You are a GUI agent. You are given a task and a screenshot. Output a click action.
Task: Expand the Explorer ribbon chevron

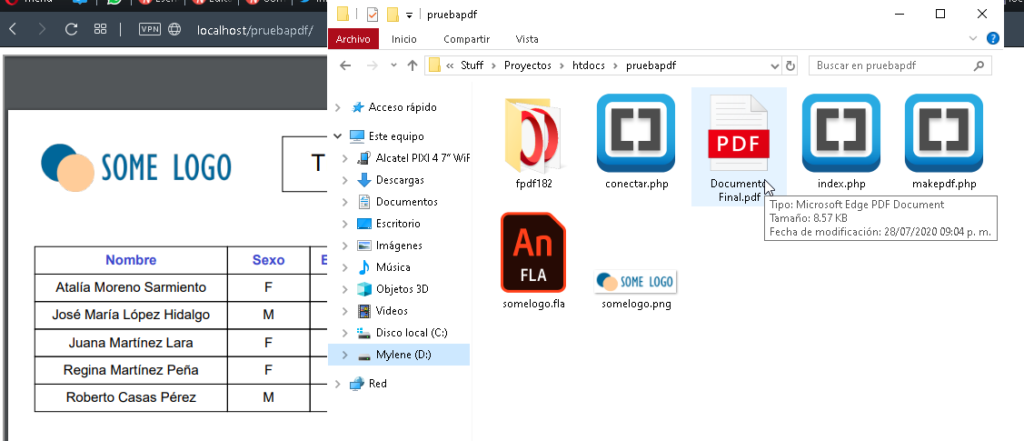coord(974,39)
